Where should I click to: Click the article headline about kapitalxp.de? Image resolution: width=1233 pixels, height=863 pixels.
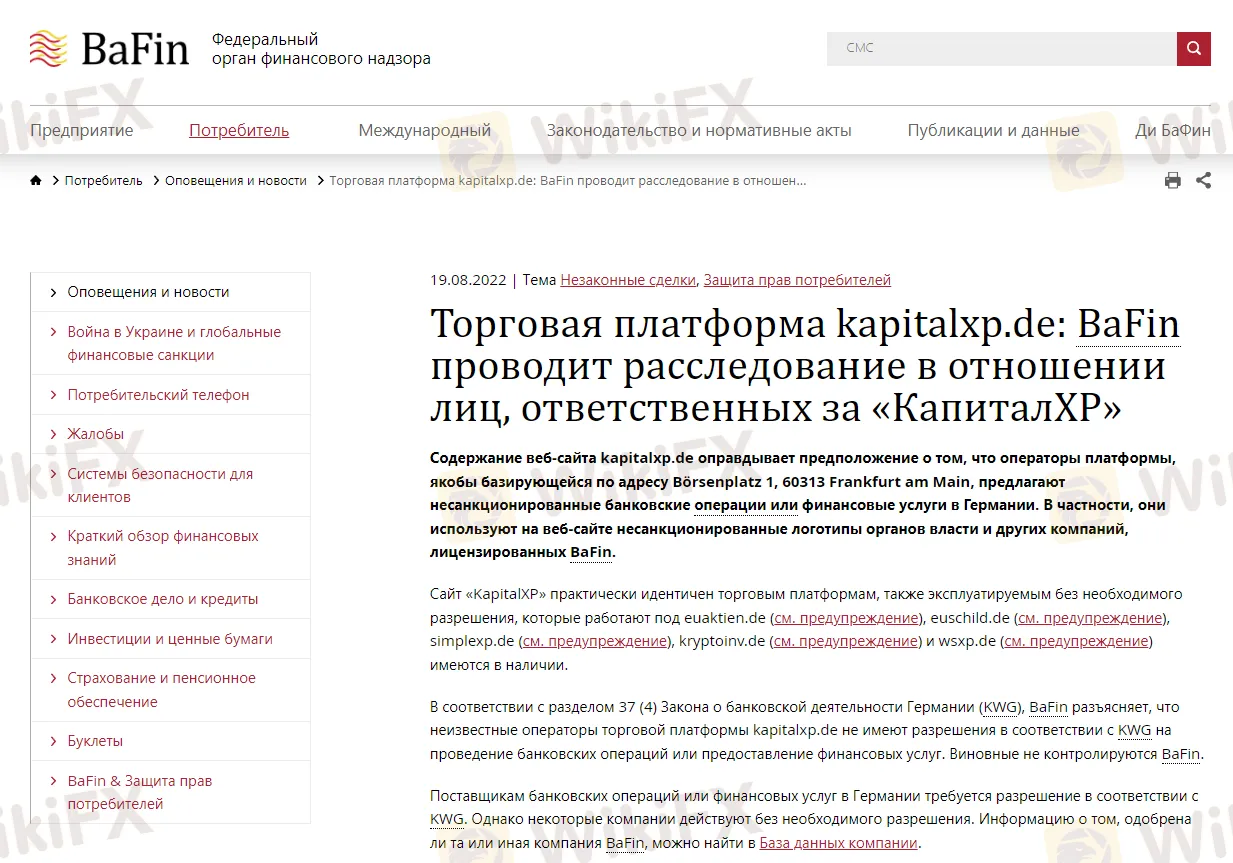coord(805,366)
